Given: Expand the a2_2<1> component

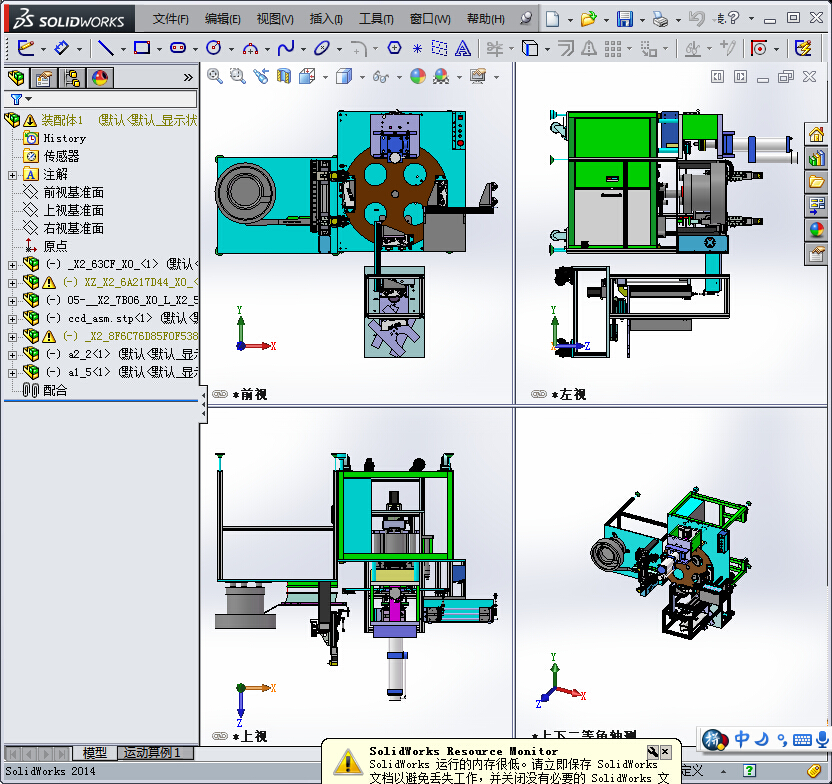Looking at the screenshot, I should [x=12, y=355].
